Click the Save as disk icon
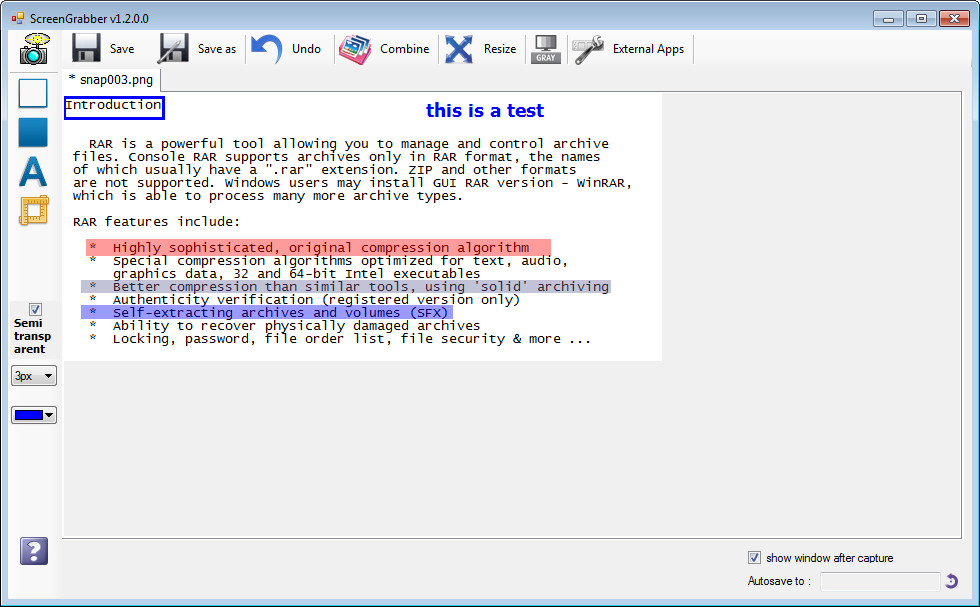Screen dimensions: 980x607 (x=173, y=48)
